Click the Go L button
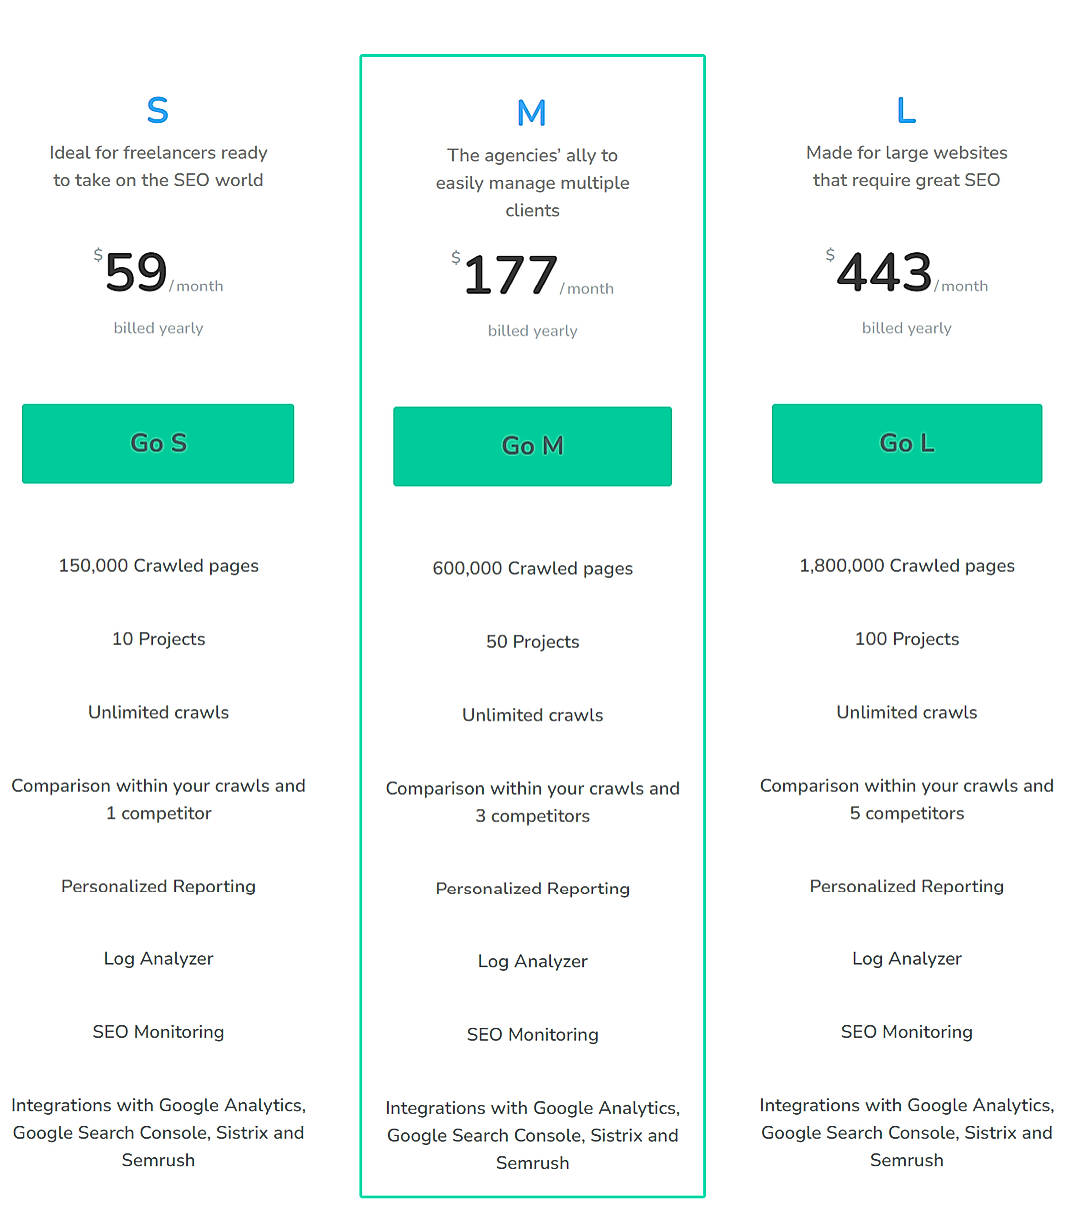The image size is (1070, 1224). tap(906, 443)
